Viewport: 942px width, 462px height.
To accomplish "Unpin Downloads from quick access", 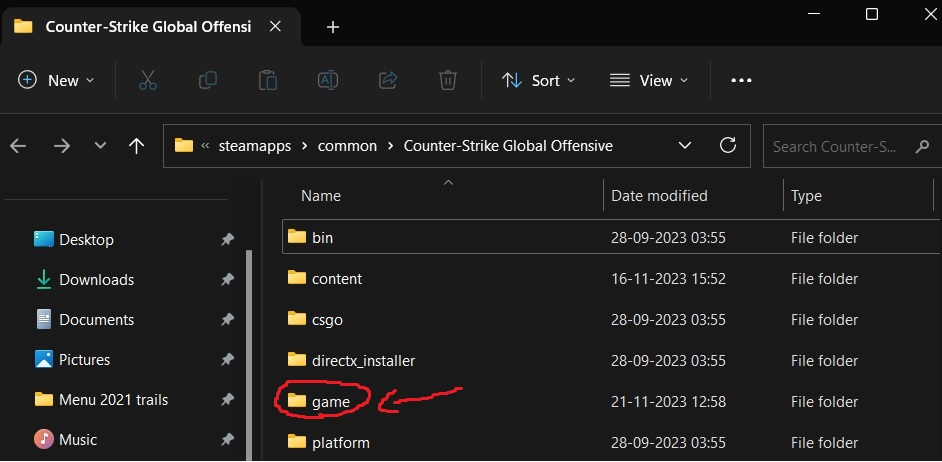I will pos(227,279).
